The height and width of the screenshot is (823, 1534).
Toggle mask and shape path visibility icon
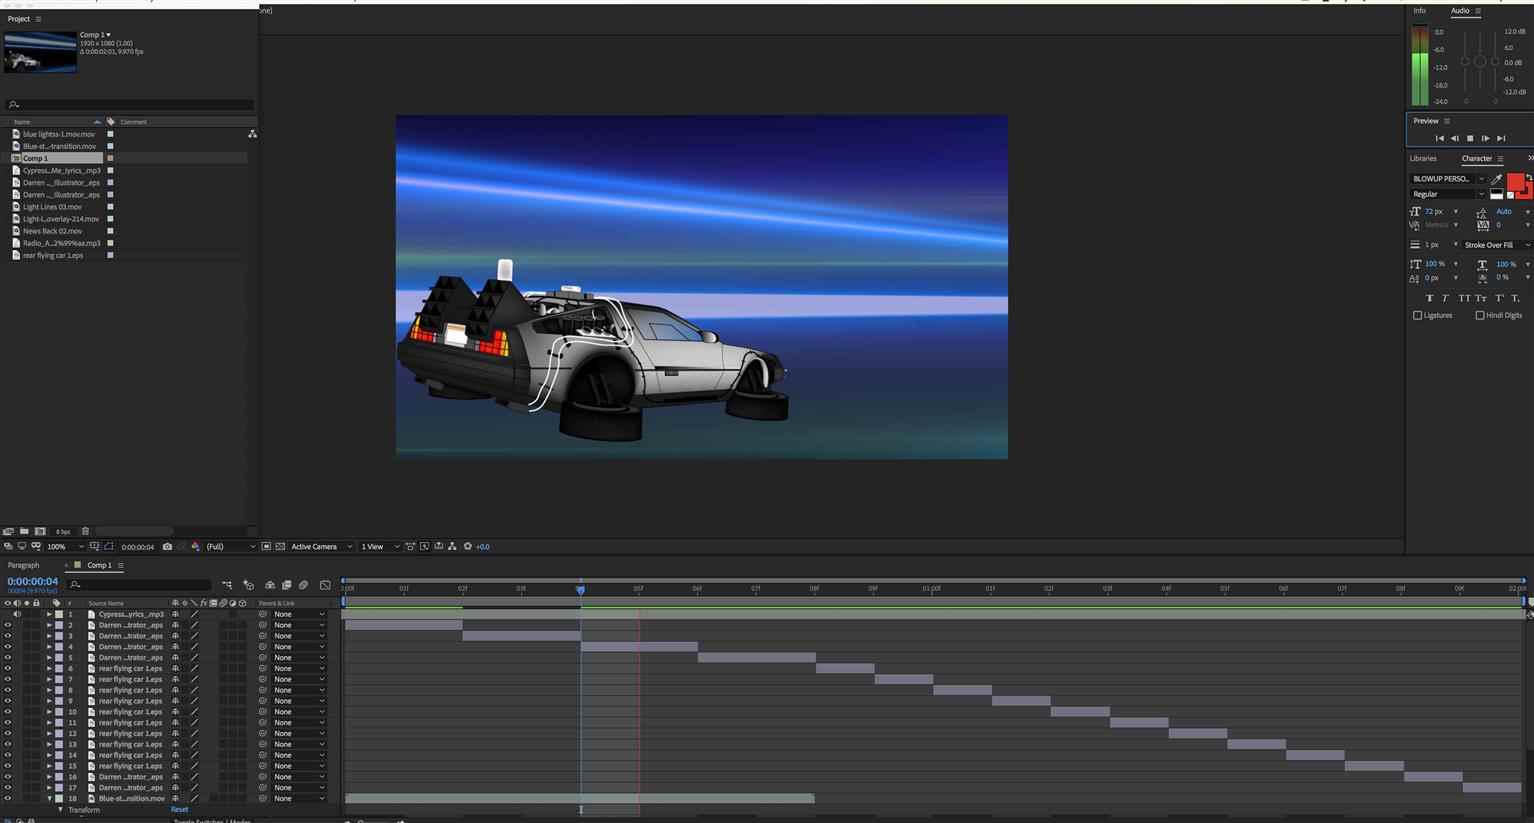109,547
